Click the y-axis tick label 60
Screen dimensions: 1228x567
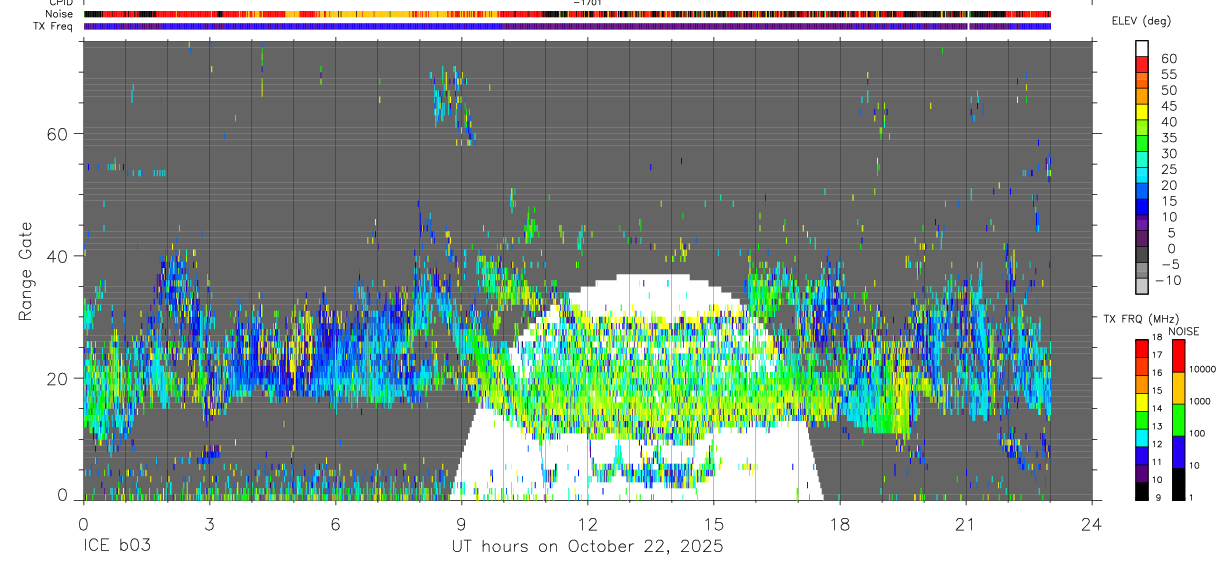(x=59, y=134)
